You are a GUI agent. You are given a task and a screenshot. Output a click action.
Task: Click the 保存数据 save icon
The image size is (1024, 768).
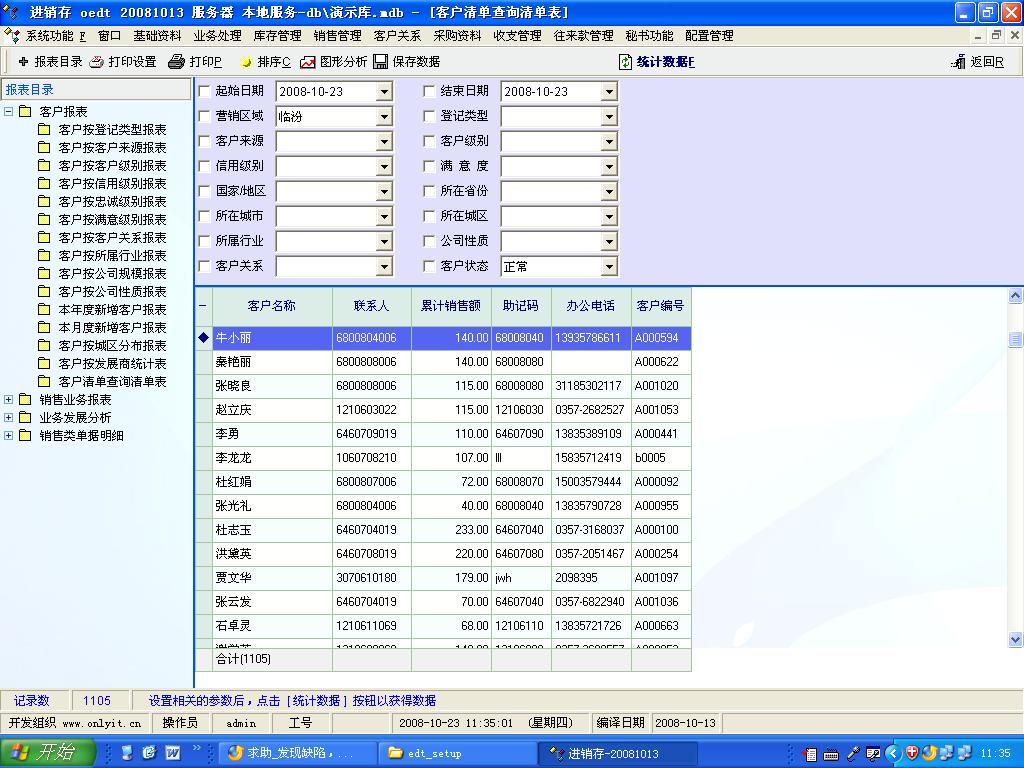coord(381,62)
